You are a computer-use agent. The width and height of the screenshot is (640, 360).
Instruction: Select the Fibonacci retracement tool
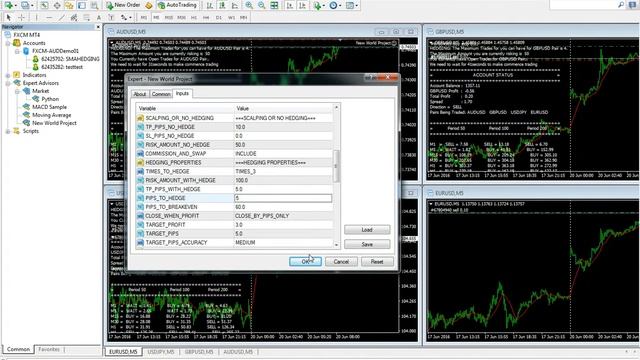[x=87, y=18]
